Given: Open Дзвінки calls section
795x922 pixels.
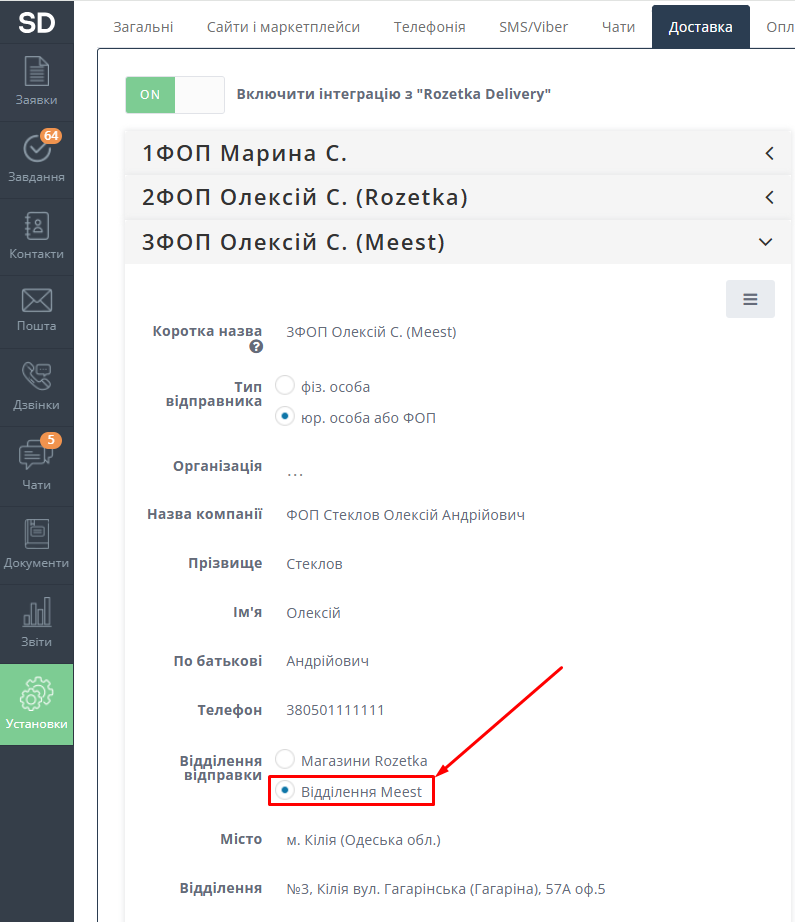Looking at the screenshot, I should (x=36, y=387).
